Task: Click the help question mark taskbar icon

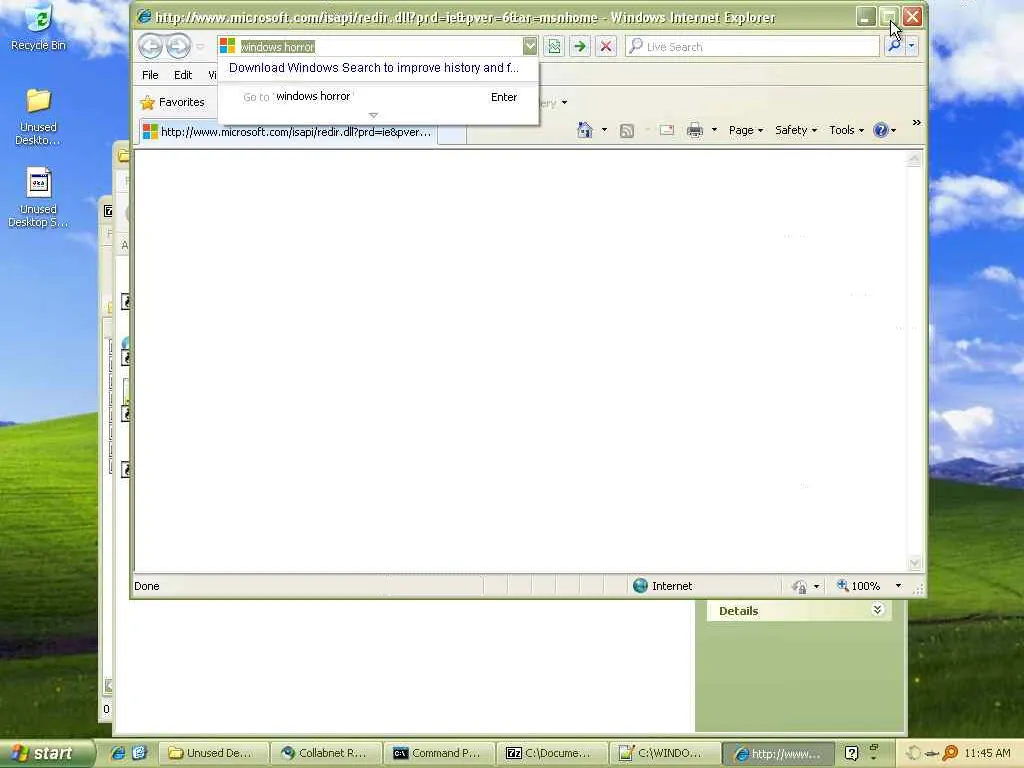Action: [x=851, y=753]
